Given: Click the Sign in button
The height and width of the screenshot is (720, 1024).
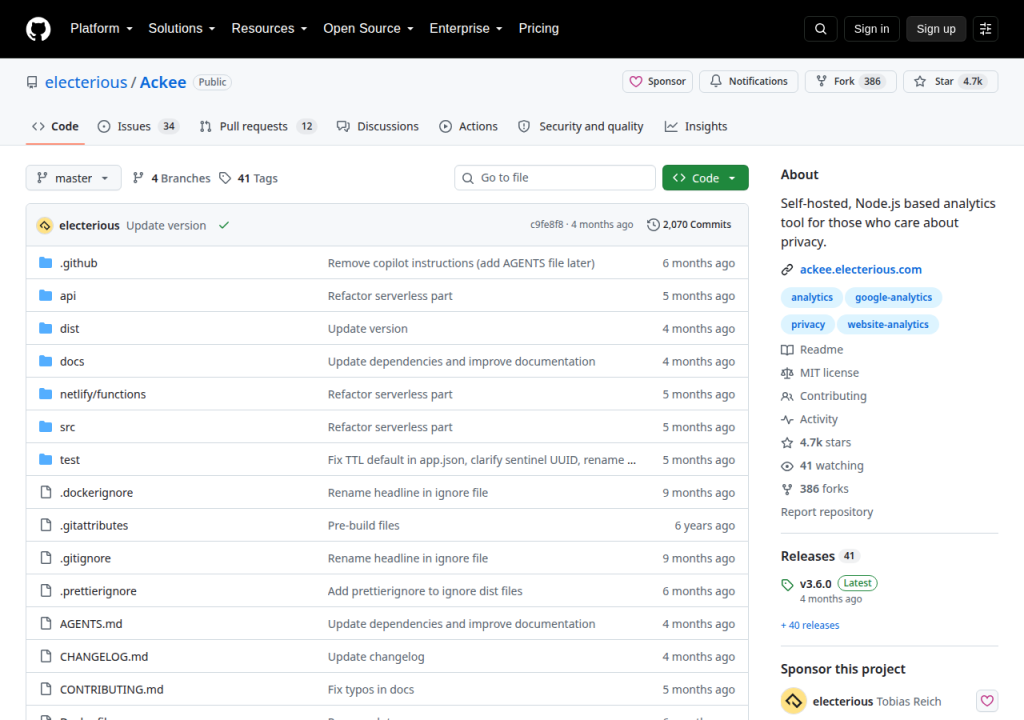Looking at the screenshot, I should click(x=871, y=29).
